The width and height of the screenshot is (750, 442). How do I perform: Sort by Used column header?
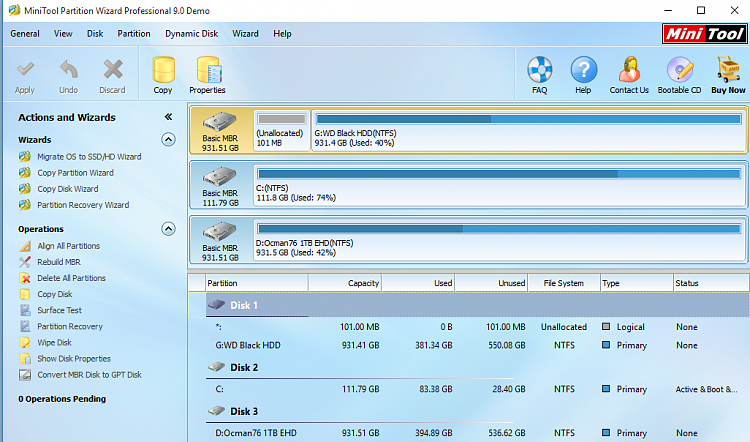(418, 283)
